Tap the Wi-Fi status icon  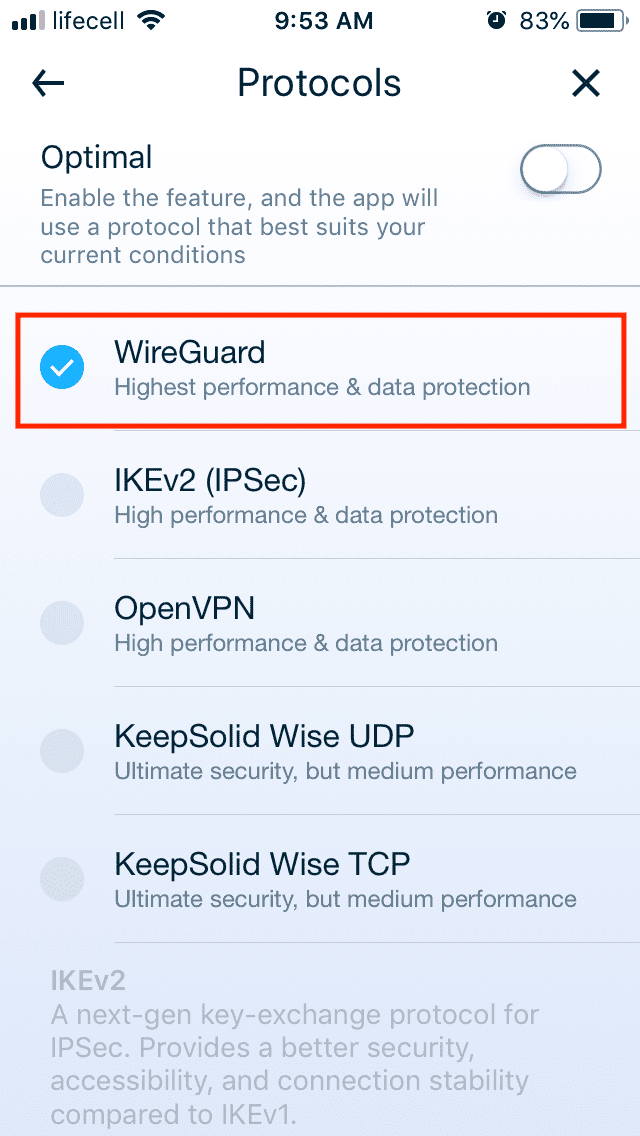click(153, 20)
